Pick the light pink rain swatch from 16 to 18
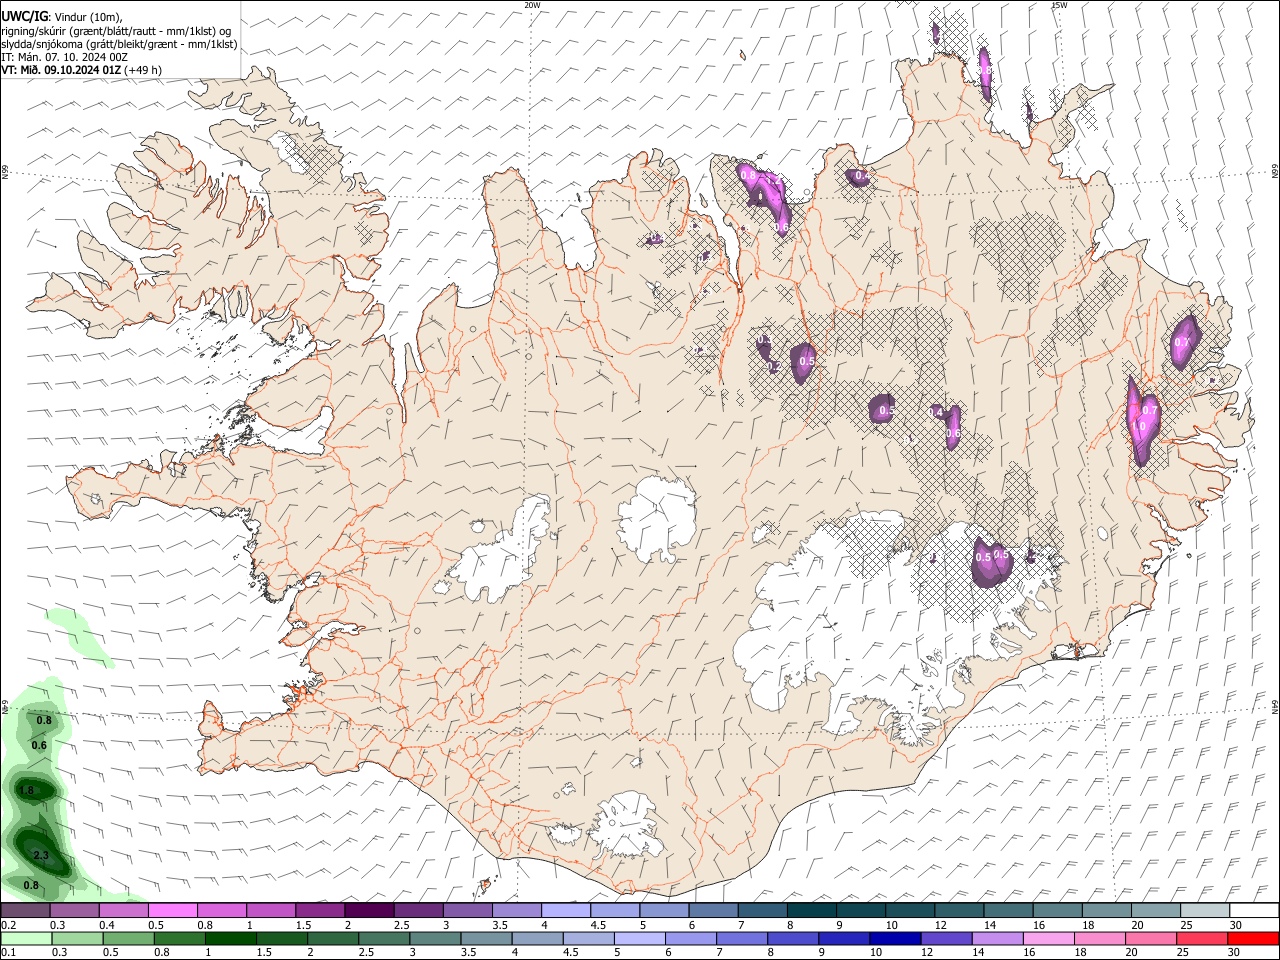 point(1047,938)
